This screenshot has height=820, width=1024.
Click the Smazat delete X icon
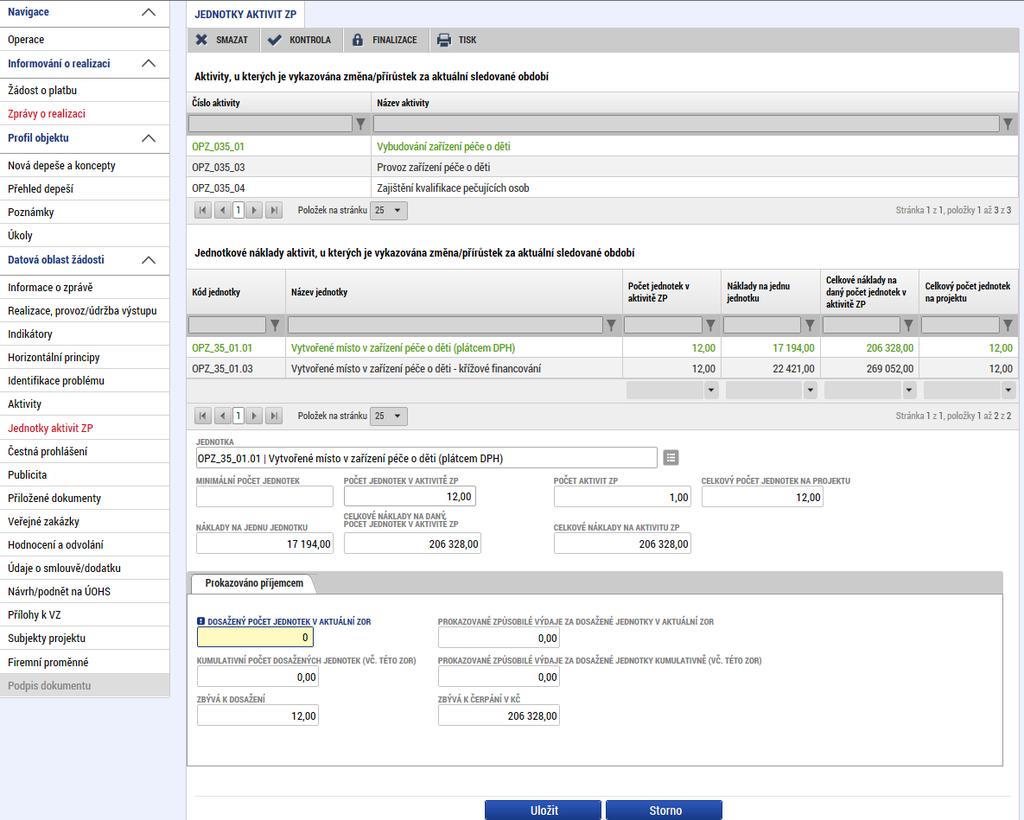(x=202, y=40)
